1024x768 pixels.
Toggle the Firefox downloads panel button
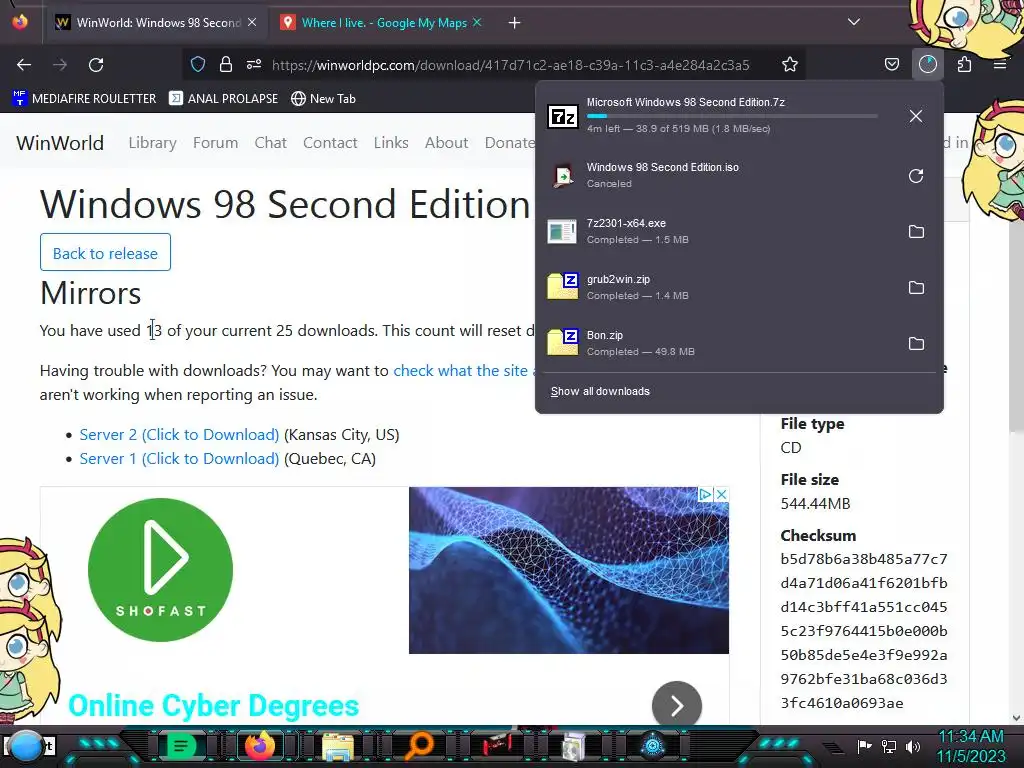(x=927, y=64)
